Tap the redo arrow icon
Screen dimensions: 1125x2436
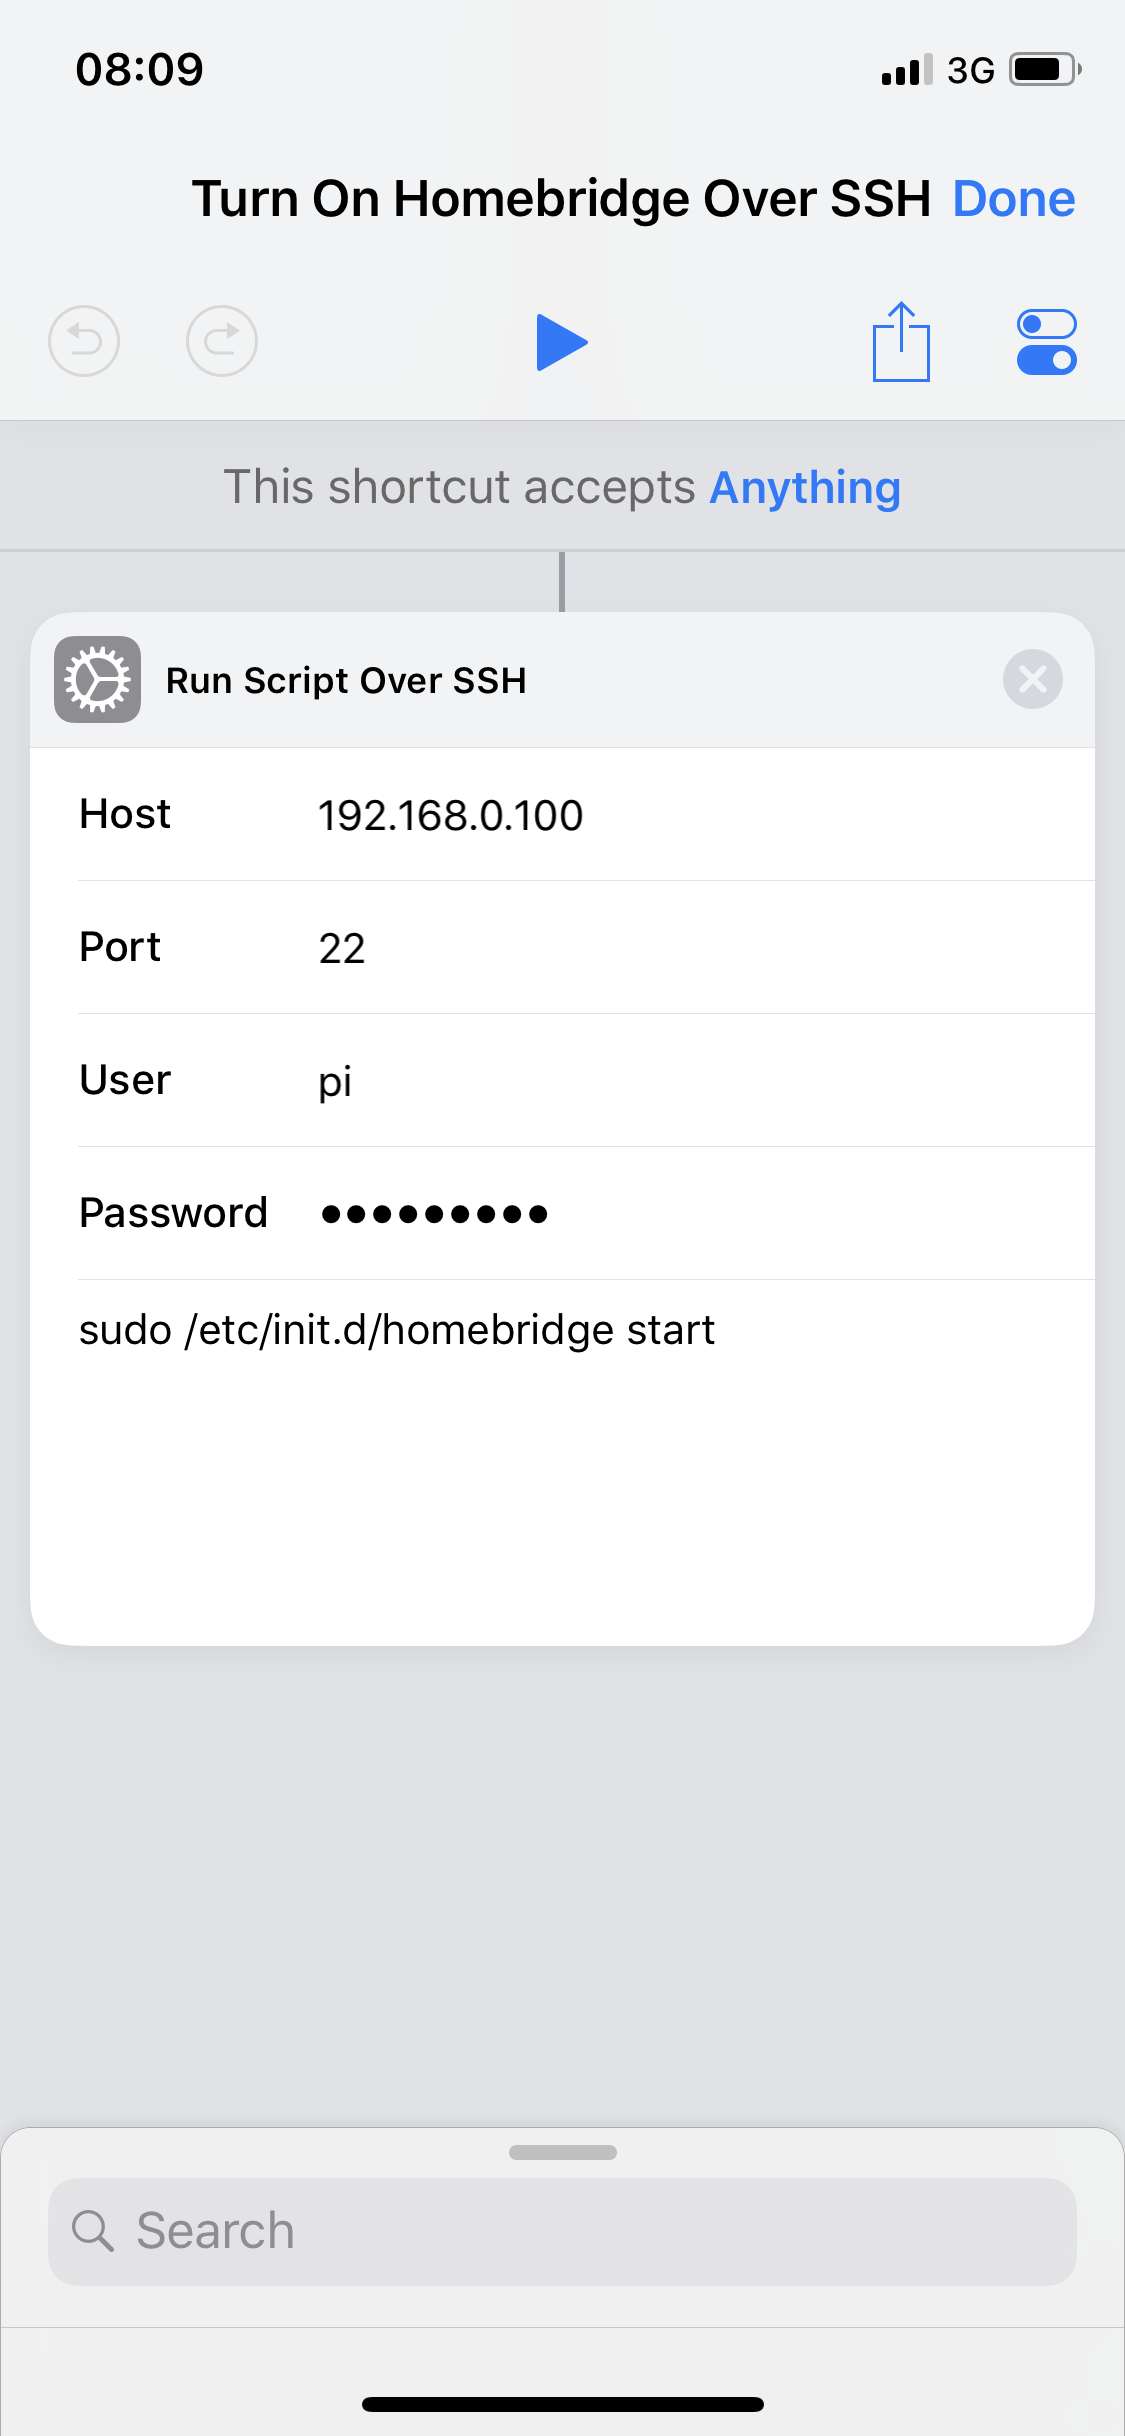click(x=222, y=341)
